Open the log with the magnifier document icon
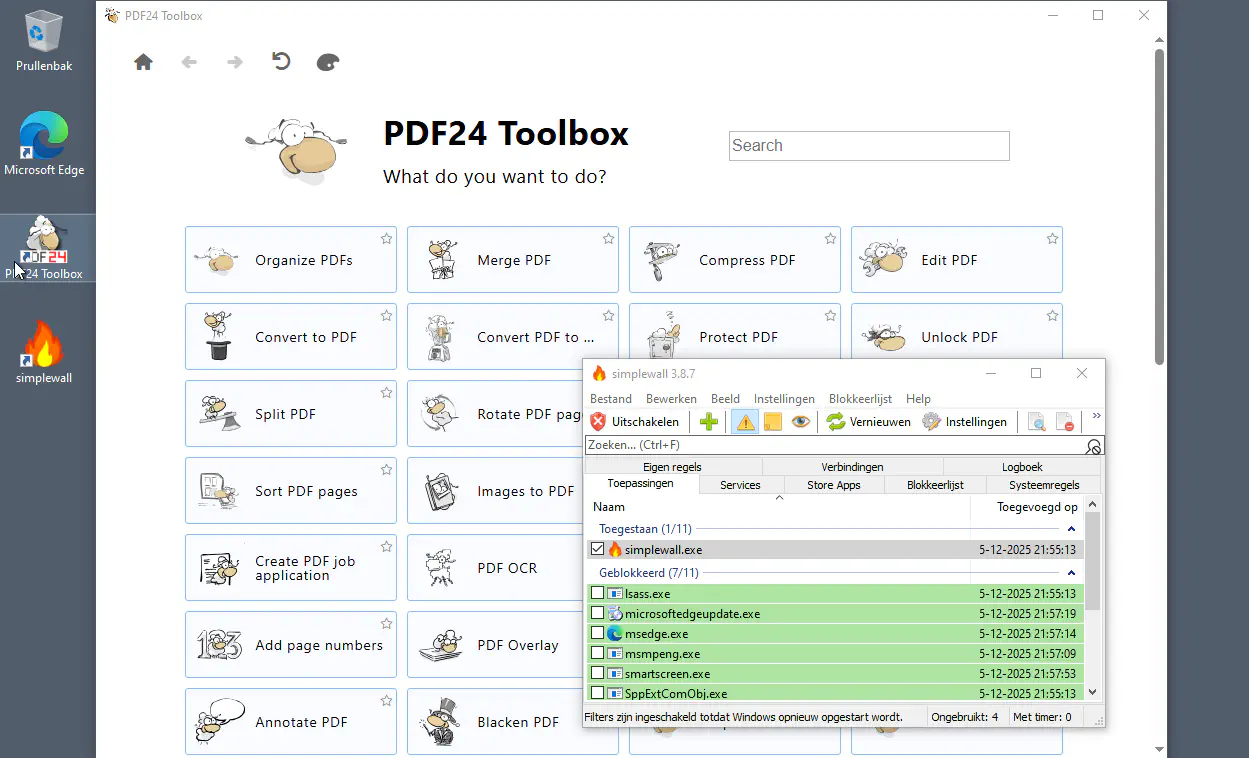The width and height of the screenshot is (1249, 758). 1036,421
